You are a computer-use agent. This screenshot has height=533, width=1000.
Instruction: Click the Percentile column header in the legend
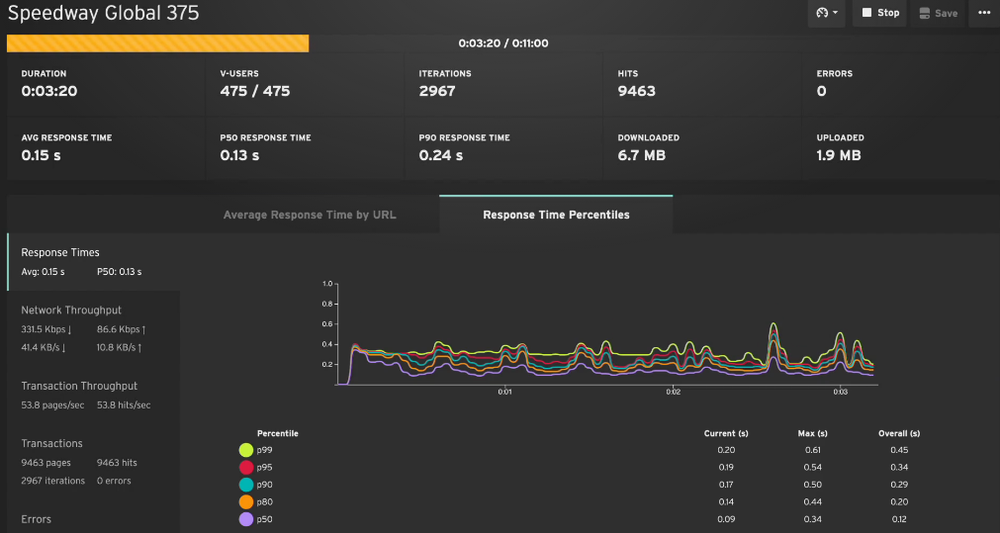[277, 434]
